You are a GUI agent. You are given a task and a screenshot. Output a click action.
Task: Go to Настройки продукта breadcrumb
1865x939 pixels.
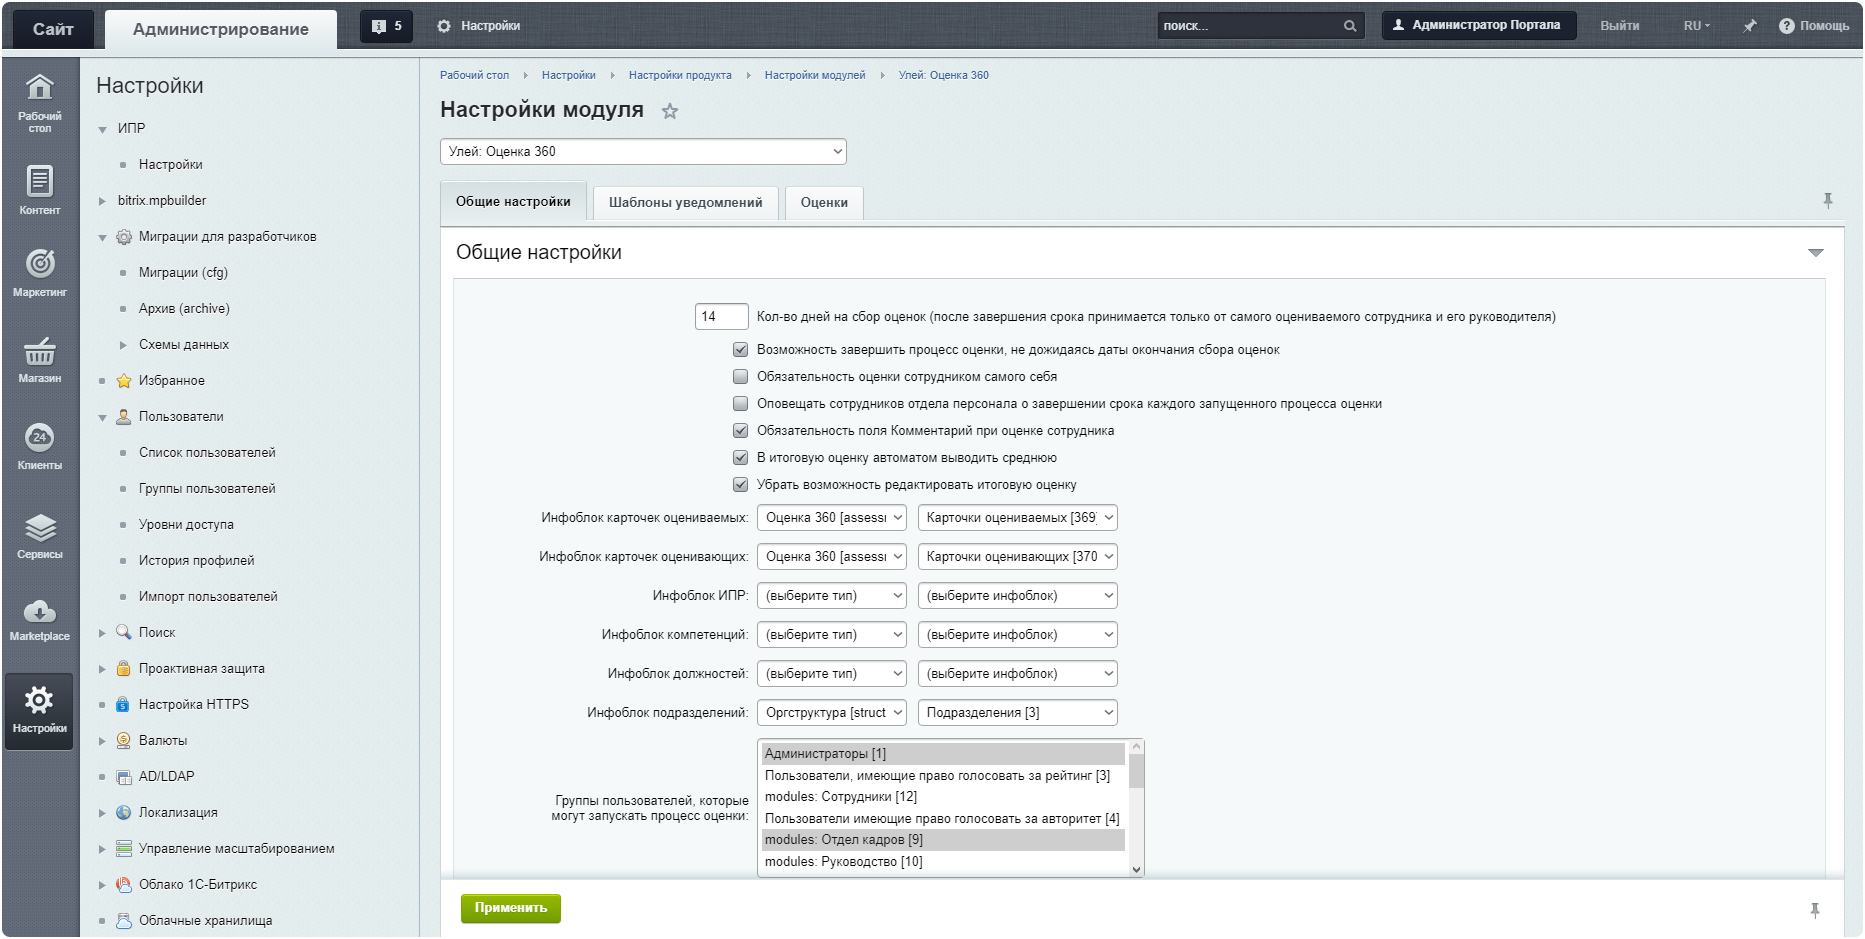click(x=680, y=75)
